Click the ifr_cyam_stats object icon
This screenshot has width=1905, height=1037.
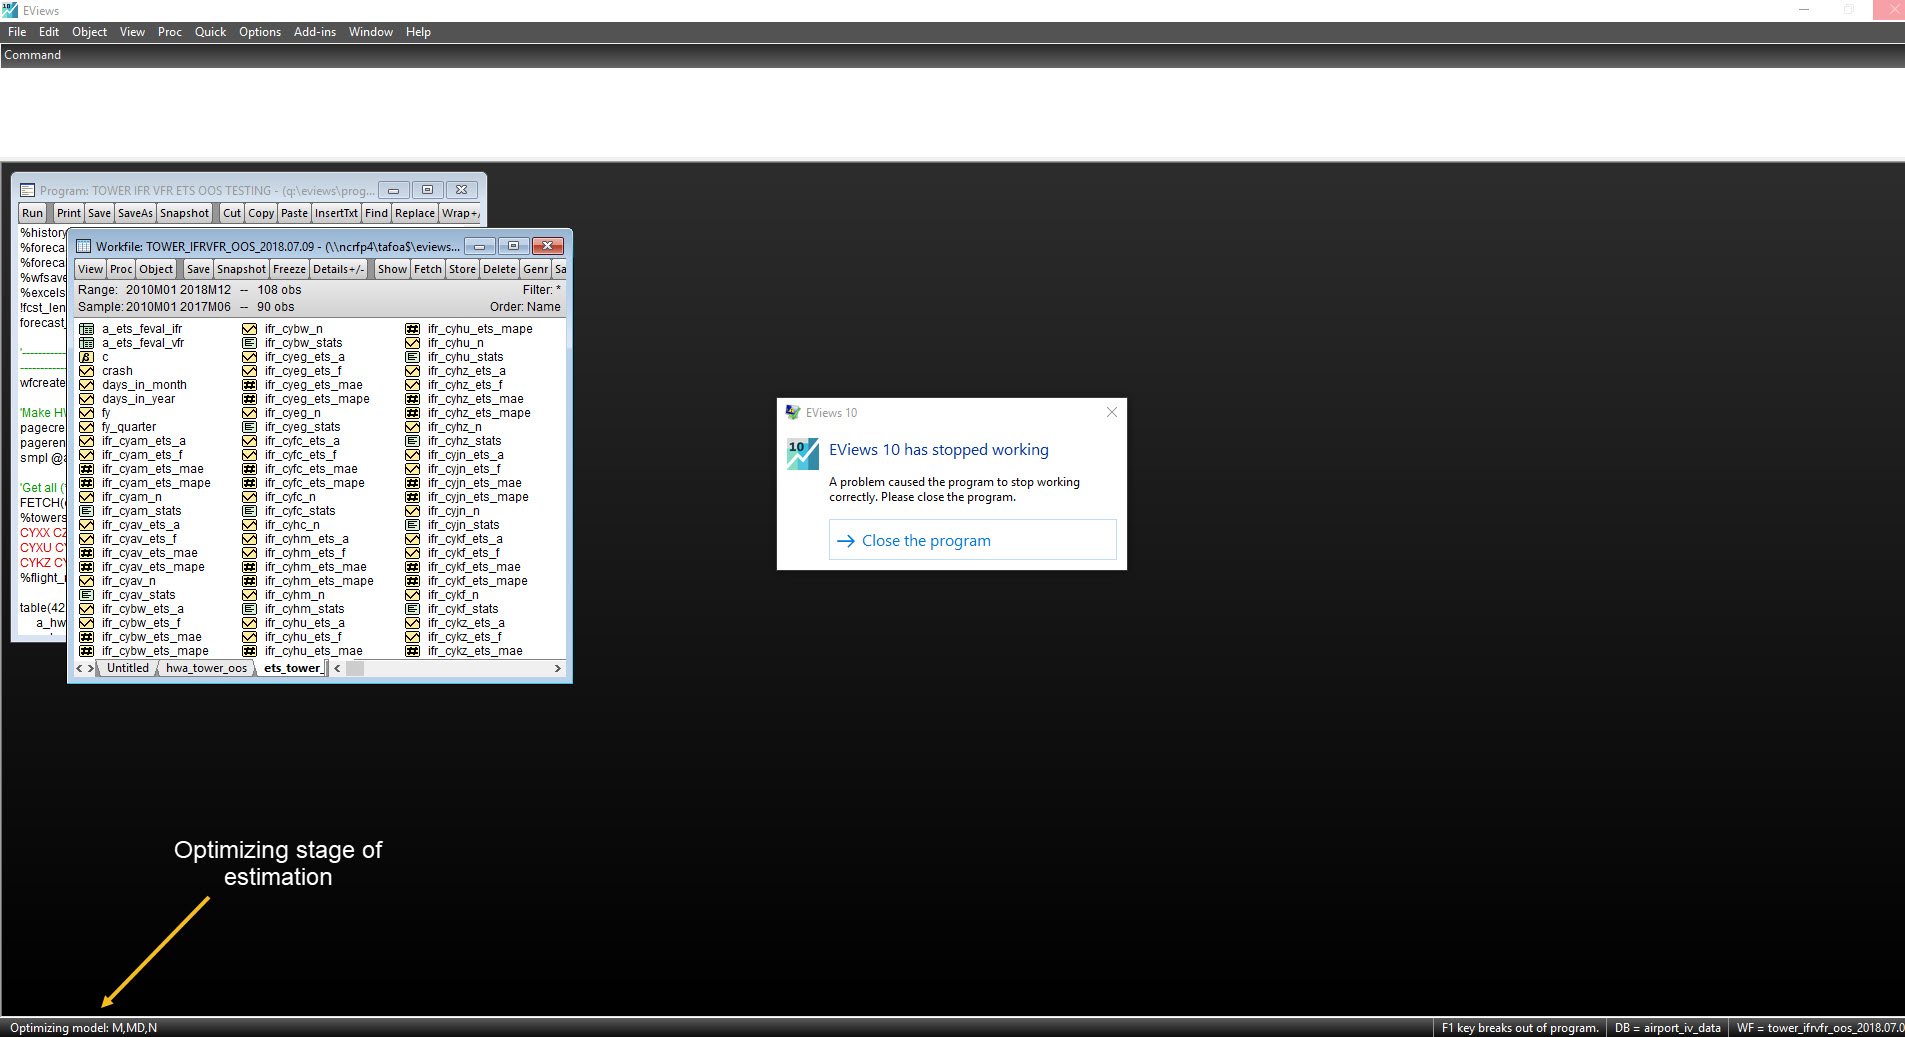pos(87,511)
